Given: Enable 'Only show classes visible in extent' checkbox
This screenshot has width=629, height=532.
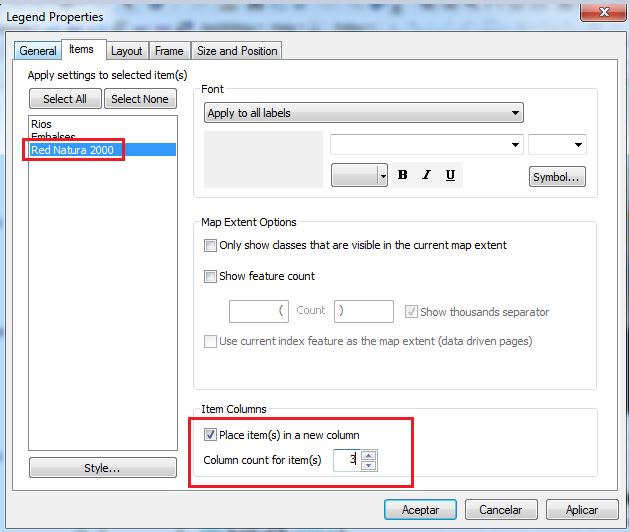Looking at the screenshot, I should pyautogui.click(x=210, y=245).
